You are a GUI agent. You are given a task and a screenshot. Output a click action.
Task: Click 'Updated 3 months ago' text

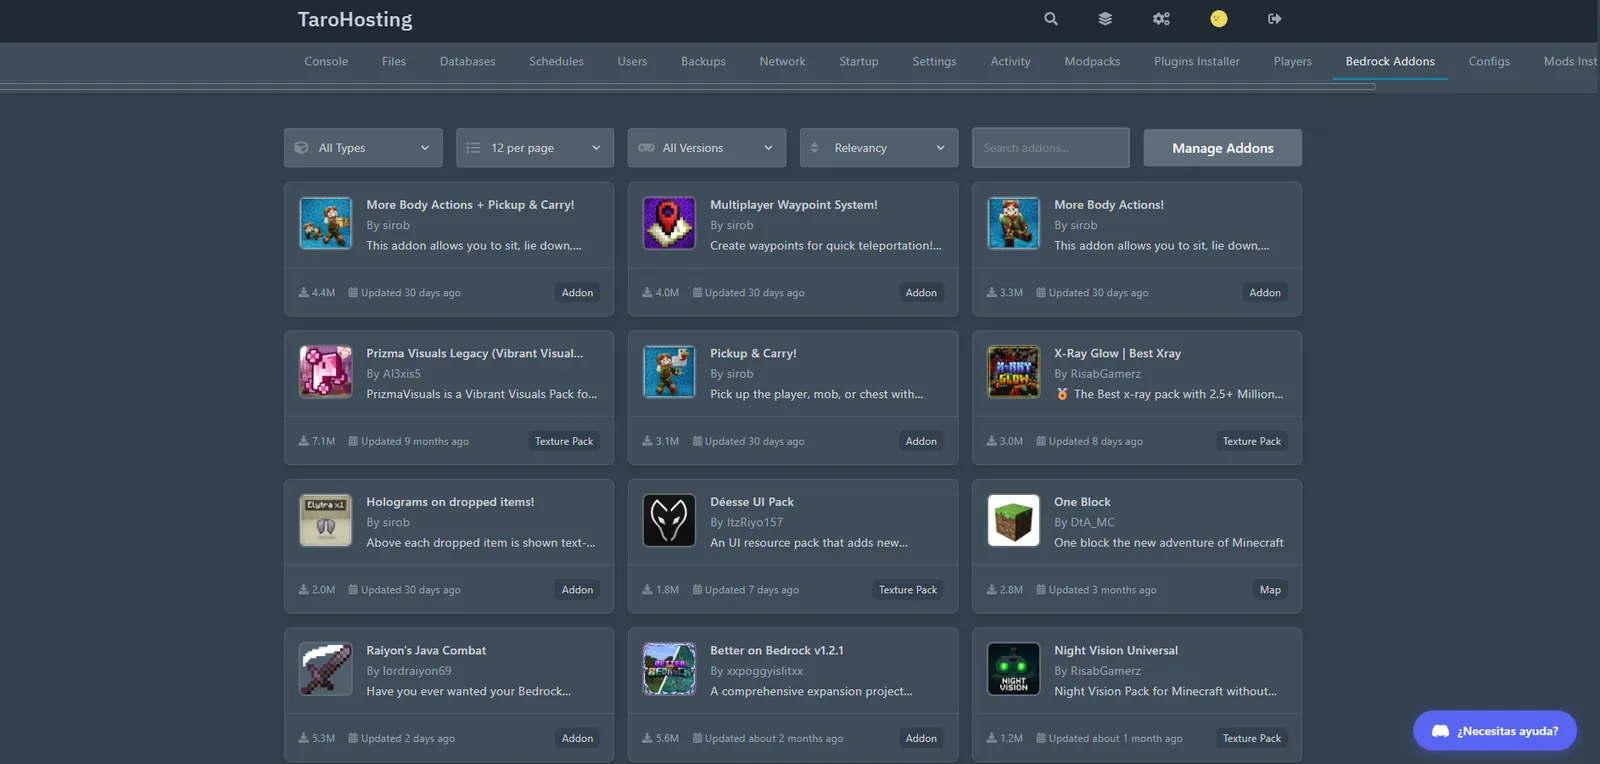1103,590
